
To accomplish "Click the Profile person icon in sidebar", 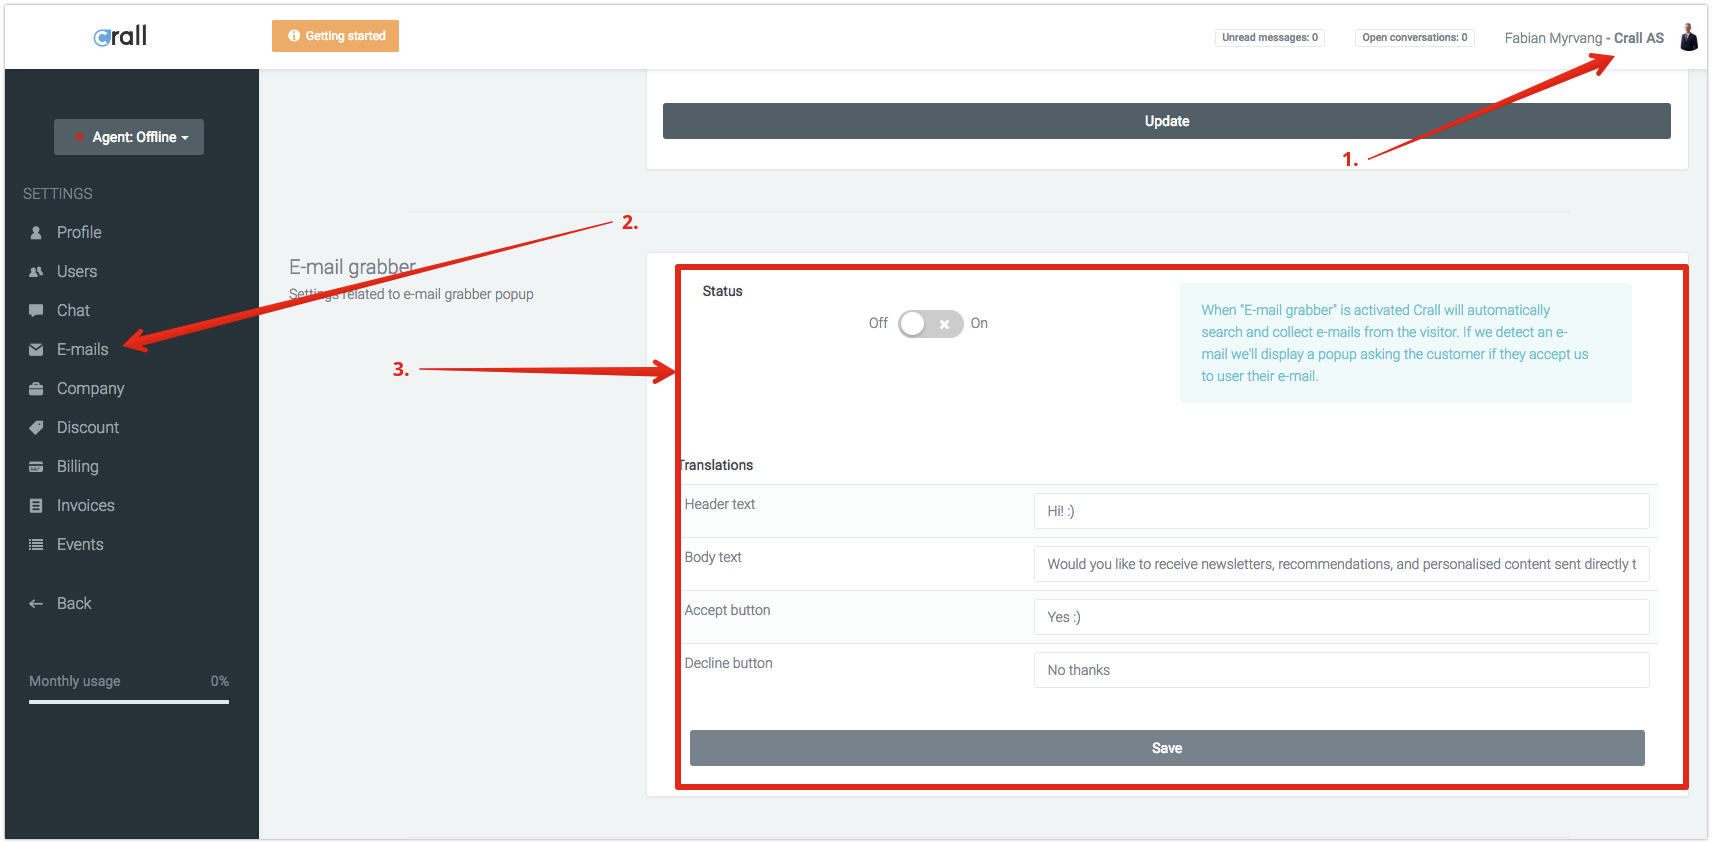I will 36,233.
